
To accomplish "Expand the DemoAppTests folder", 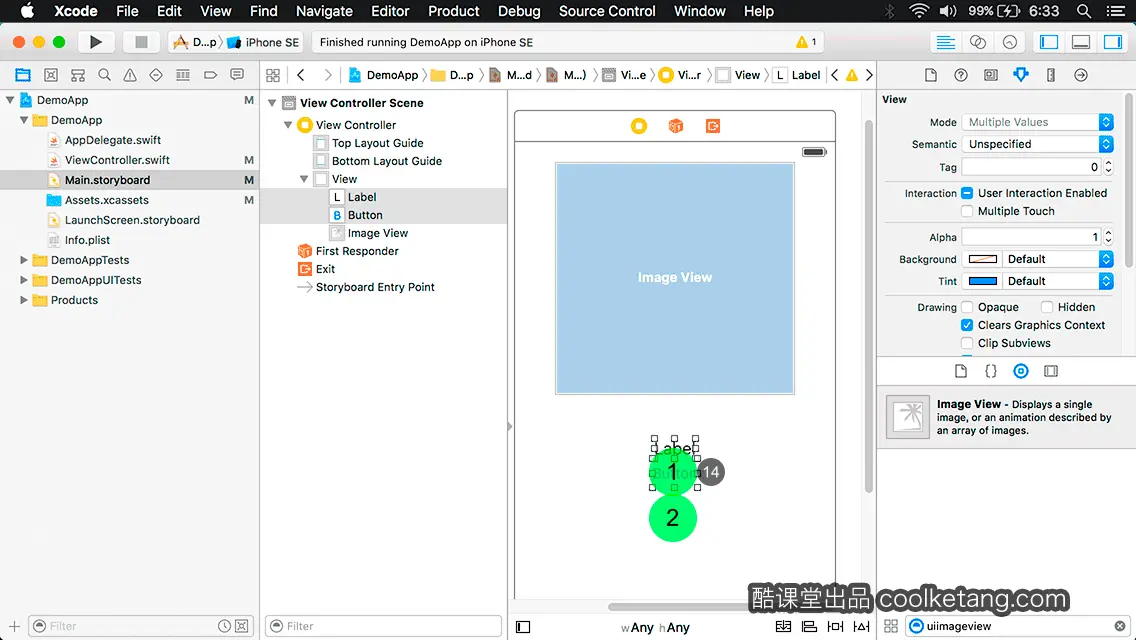I will (24, 259).
